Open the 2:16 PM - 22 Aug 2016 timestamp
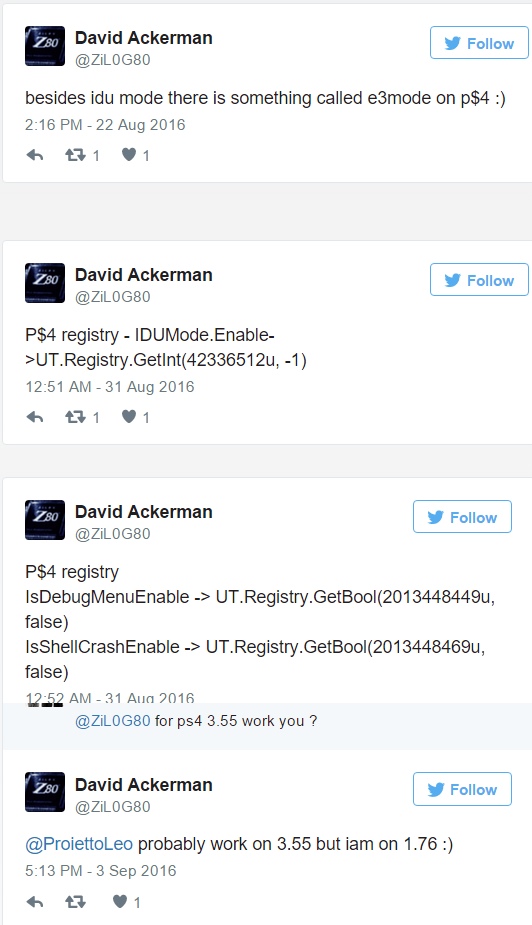This screenshot has width=532, height=925. pos(105,125)
